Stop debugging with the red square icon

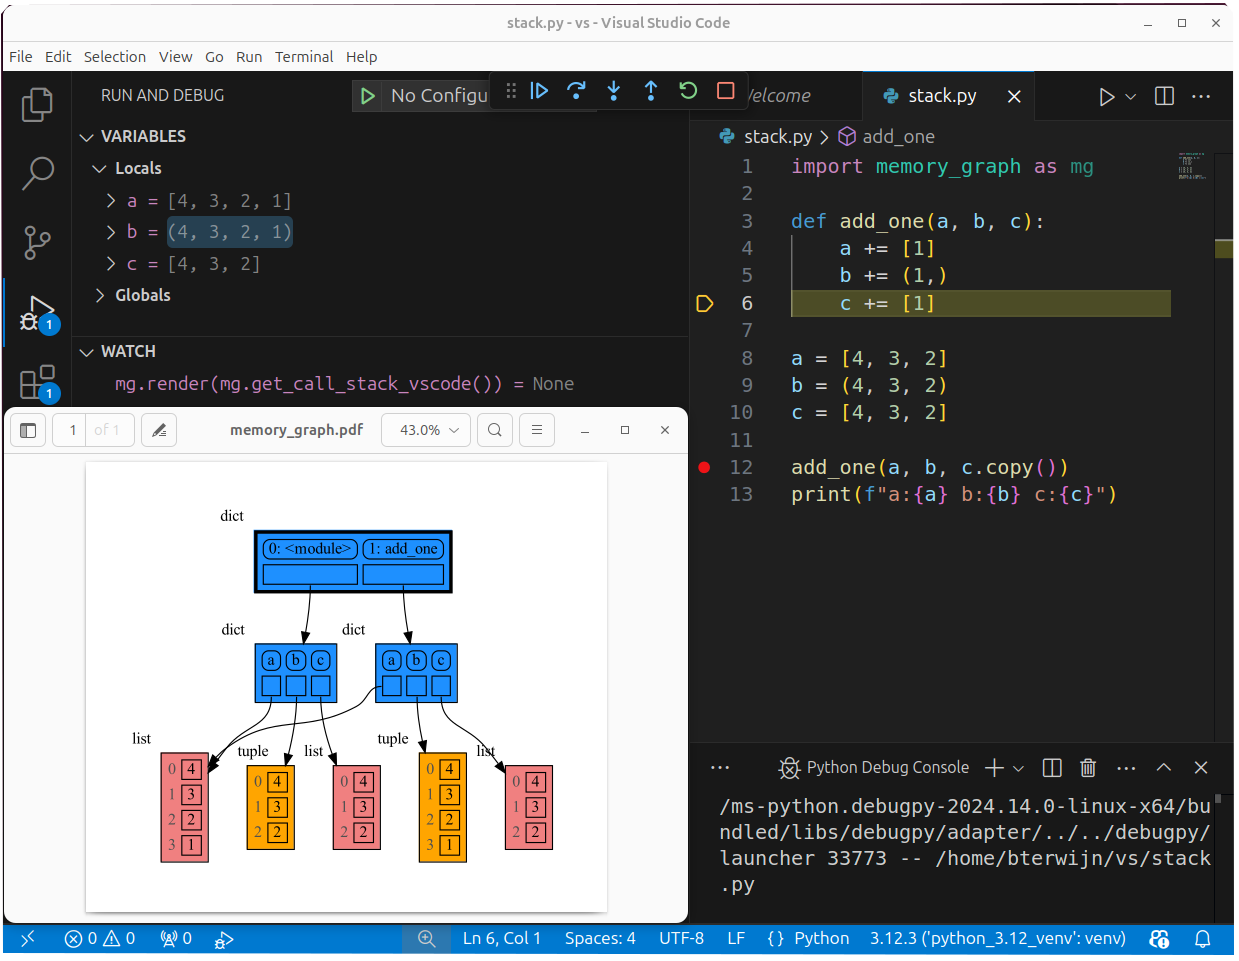(725, 90)
